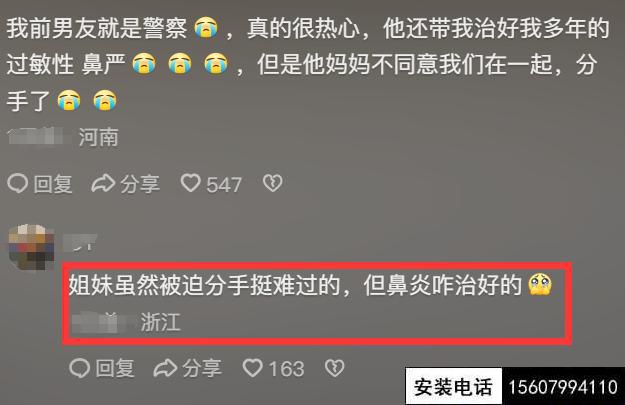Select 分享 text under reply comment
Viewport: 625px width, 405px height.
click(x=202, y=368)
